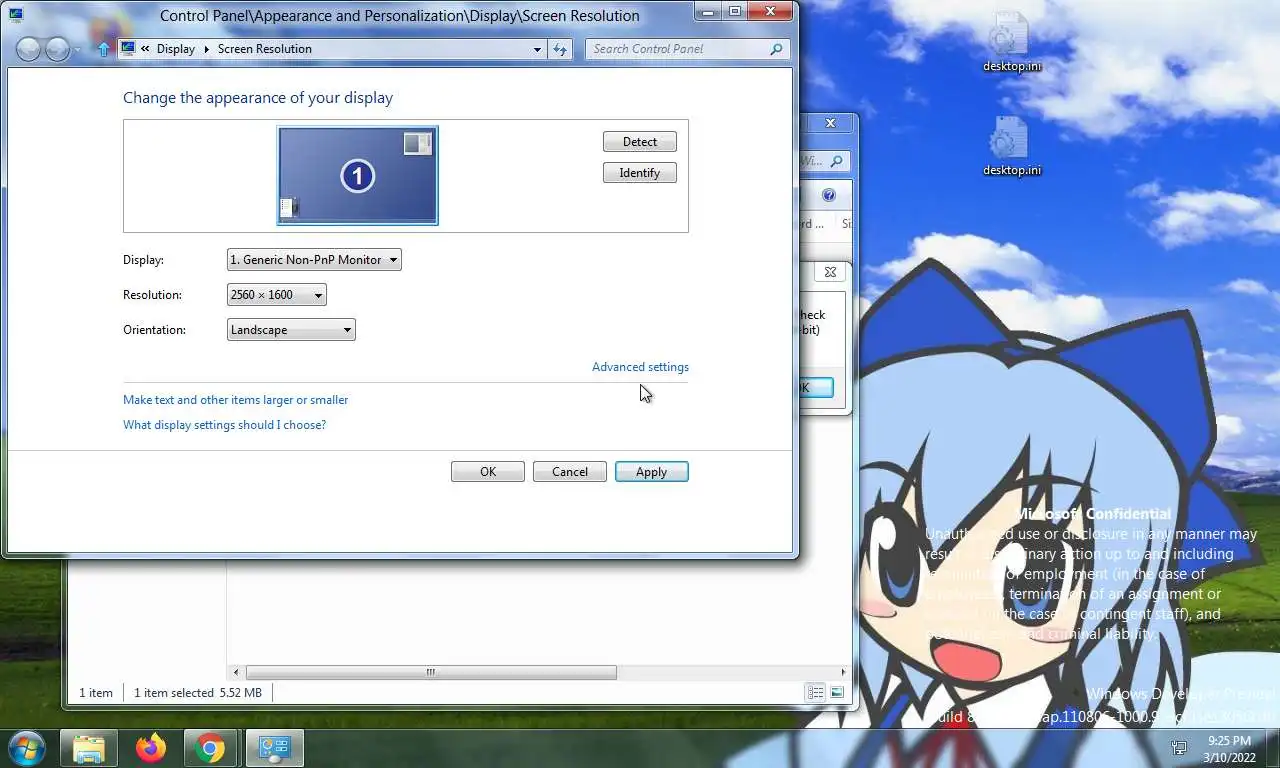Click the blue Up arrow icon
The width and height of the screenshot is (1280, 768).
104,49
